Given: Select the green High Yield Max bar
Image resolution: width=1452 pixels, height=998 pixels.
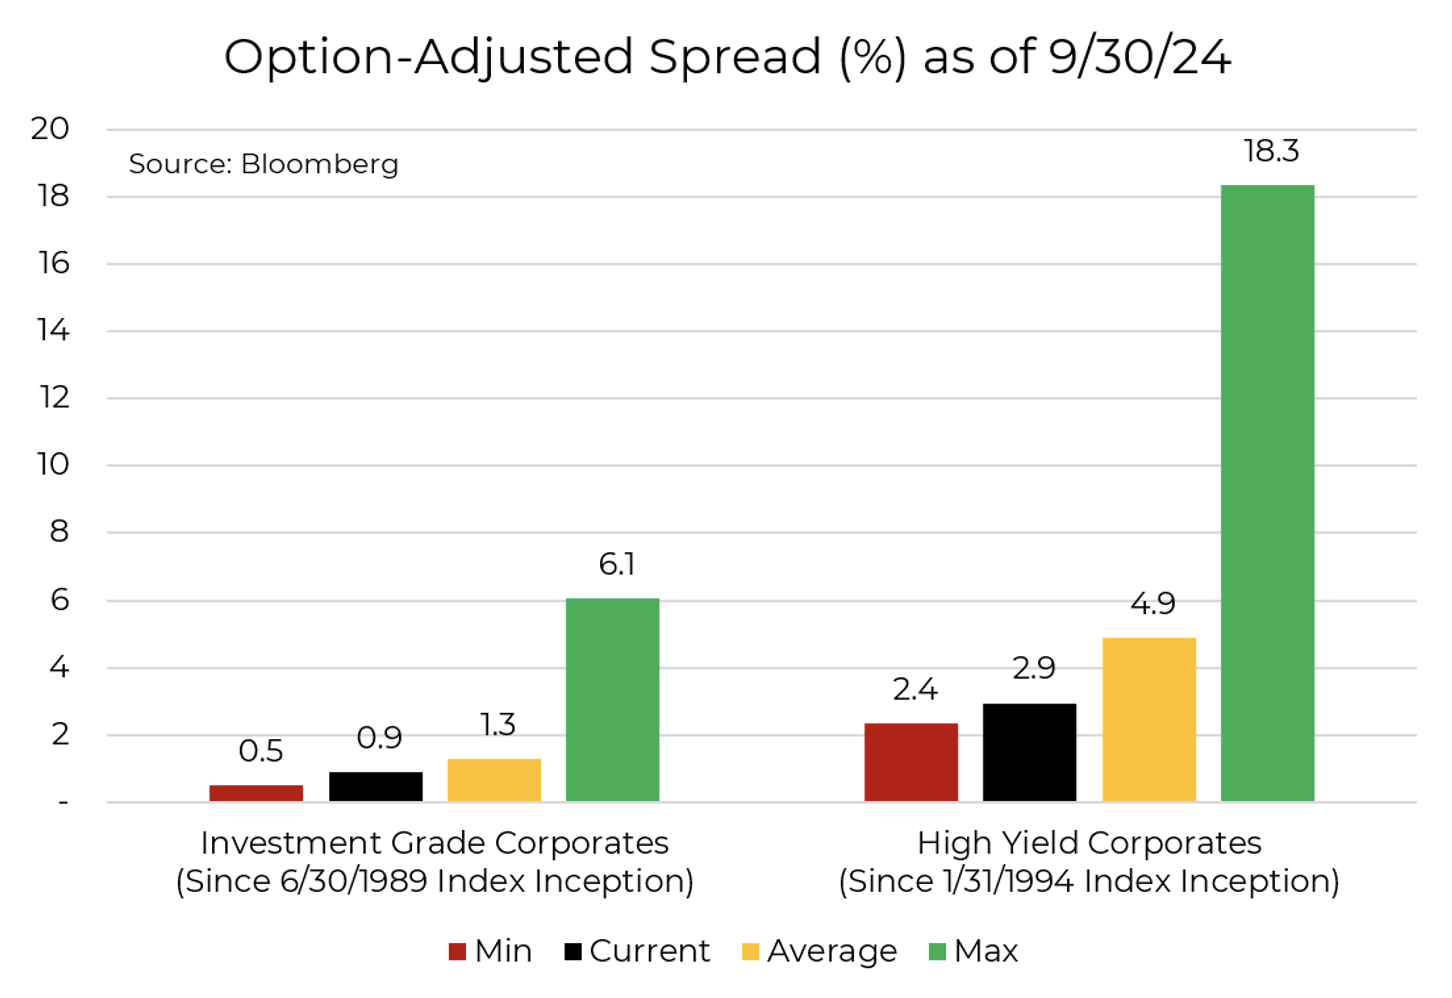Looking at the screenshot, I should [1267, 493].
